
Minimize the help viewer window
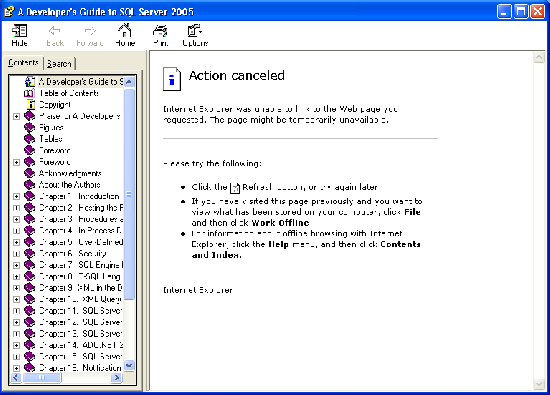pos(504,12)
